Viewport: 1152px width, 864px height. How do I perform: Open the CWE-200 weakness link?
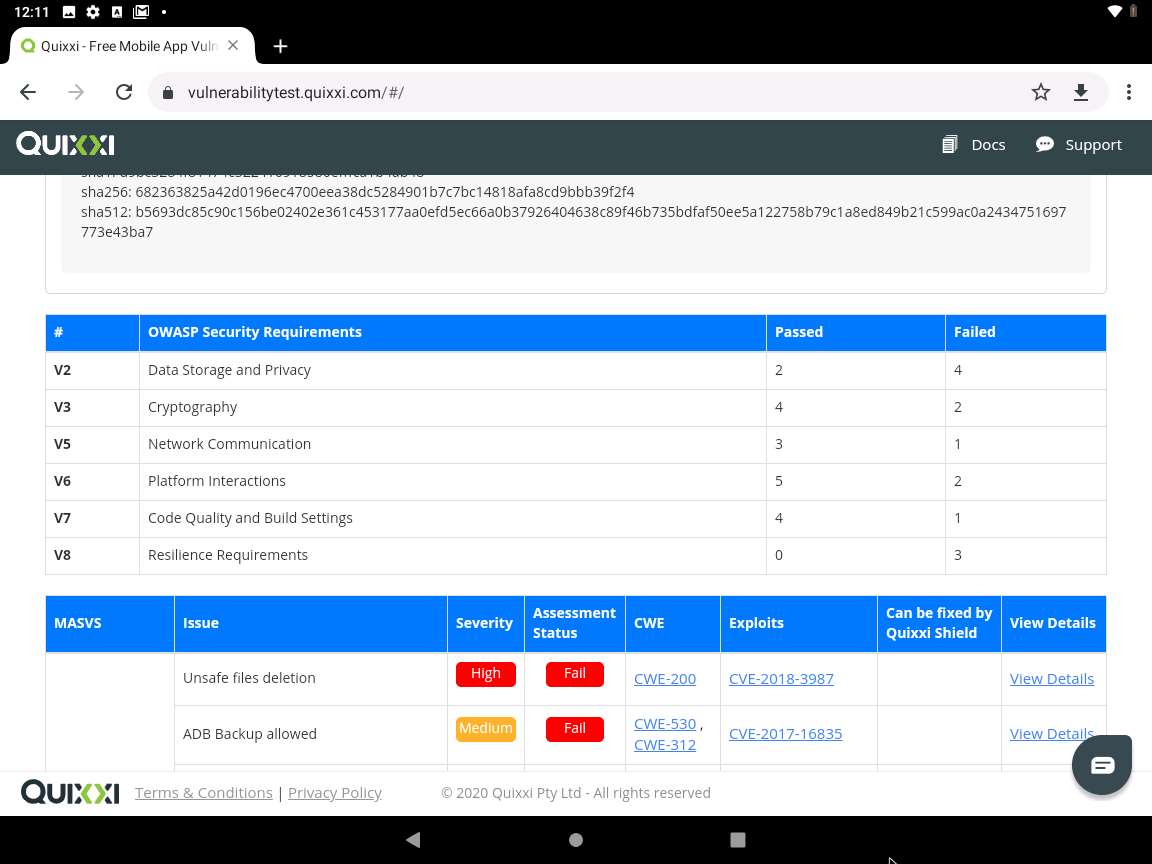665,678
